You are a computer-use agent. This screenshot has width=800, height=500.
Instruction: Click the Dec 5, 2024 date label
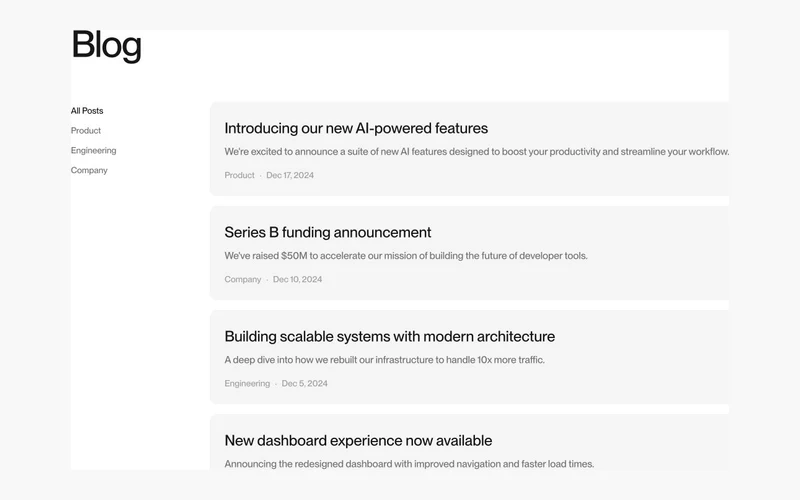pyautogui.click(x=305, y=383)
